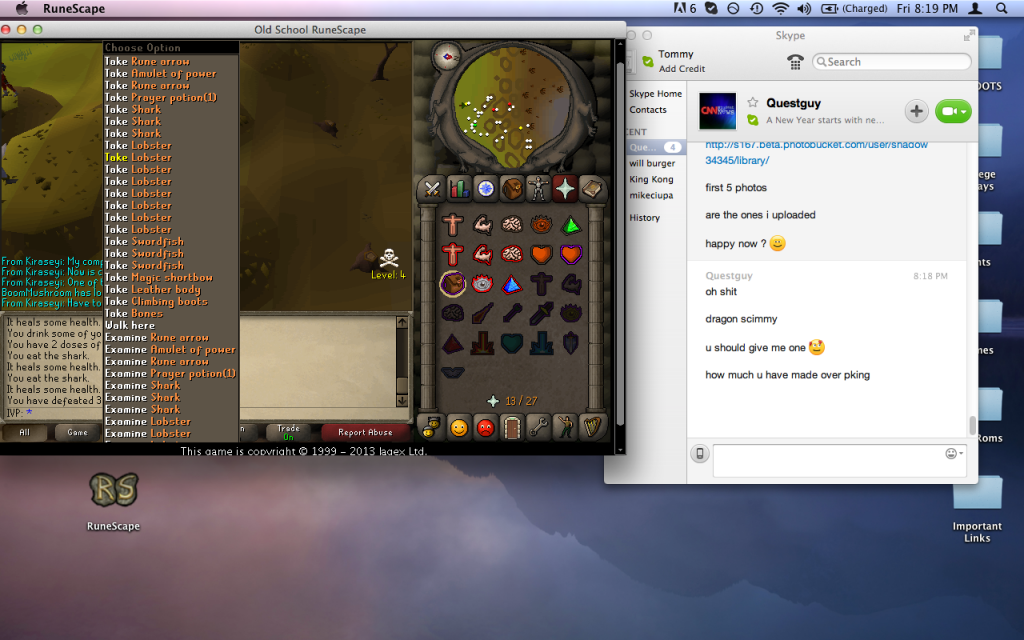The image size is (1024, 640).
Task: Open the Inventory backpack tab
Action: [512, 188]
